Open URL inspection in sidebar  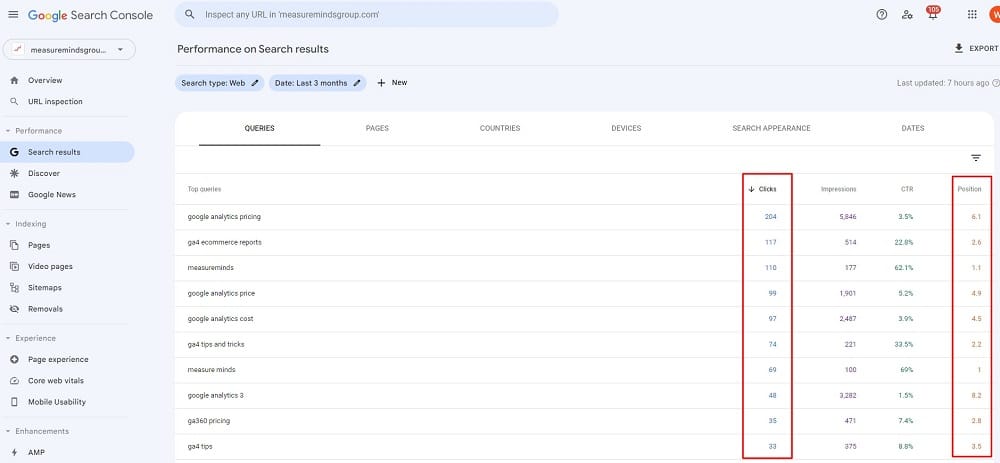click(x=55, y=101)
